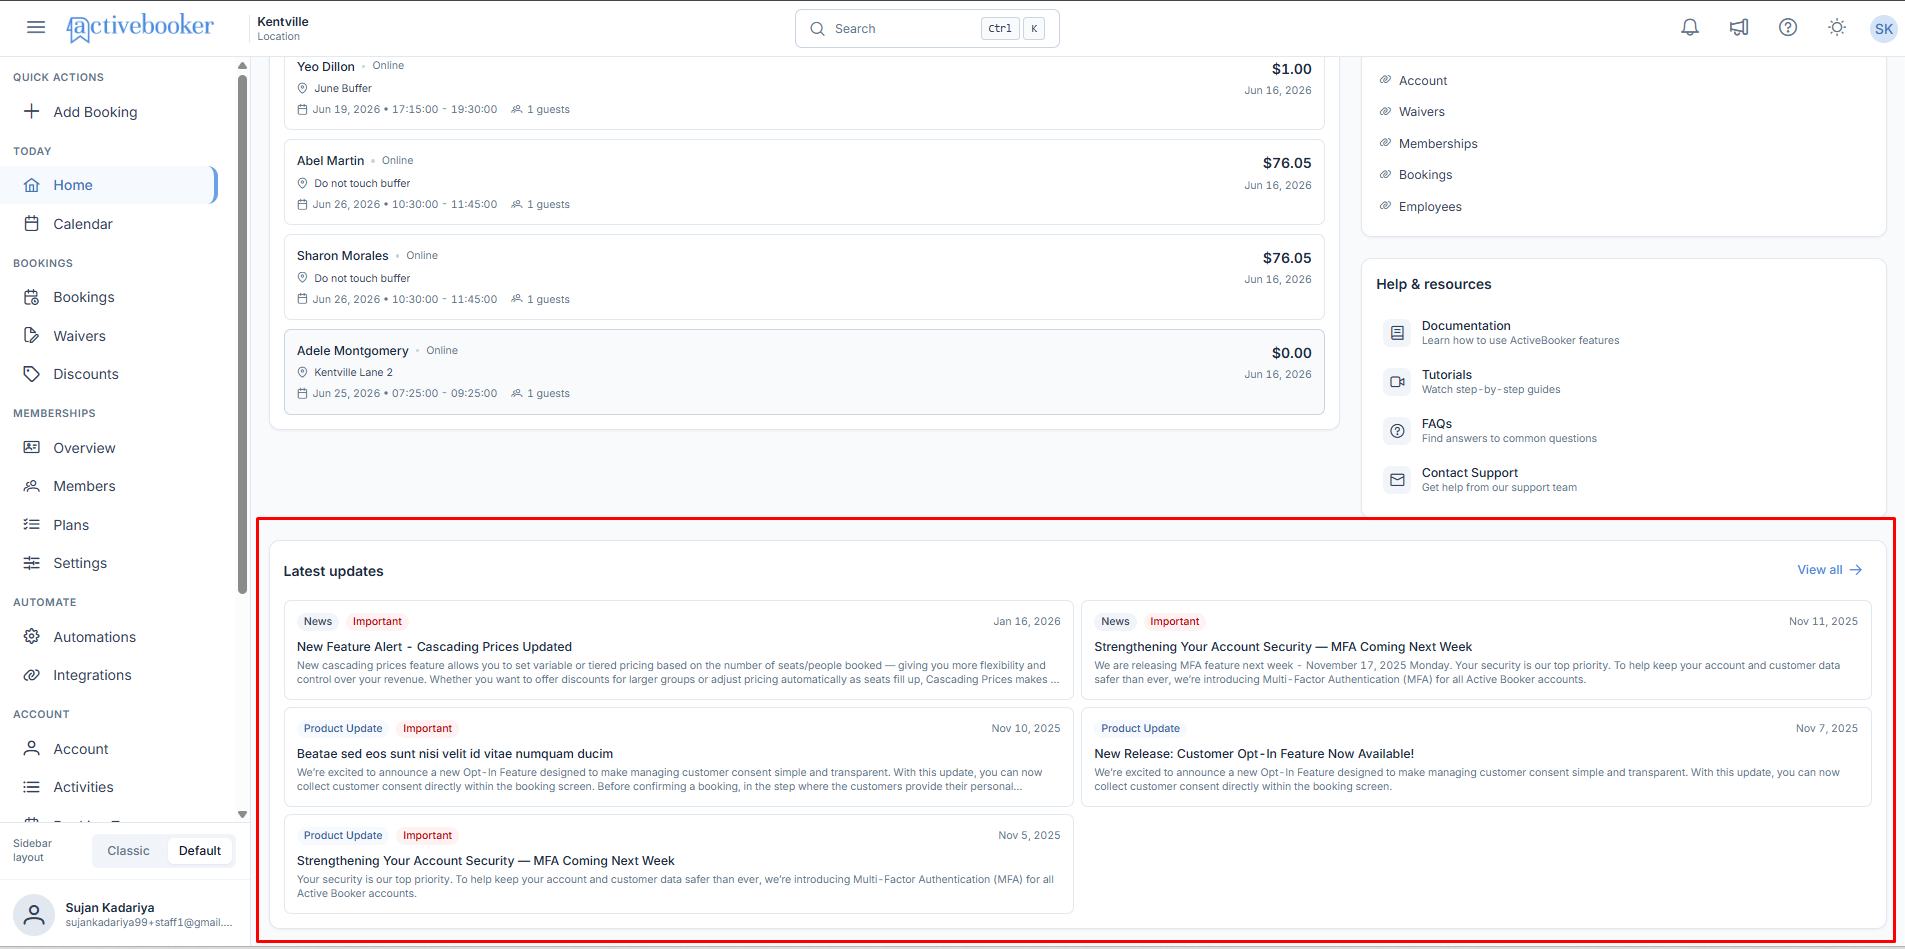
Task: Switch sidebar layout to Default
Action: point(200,851)
